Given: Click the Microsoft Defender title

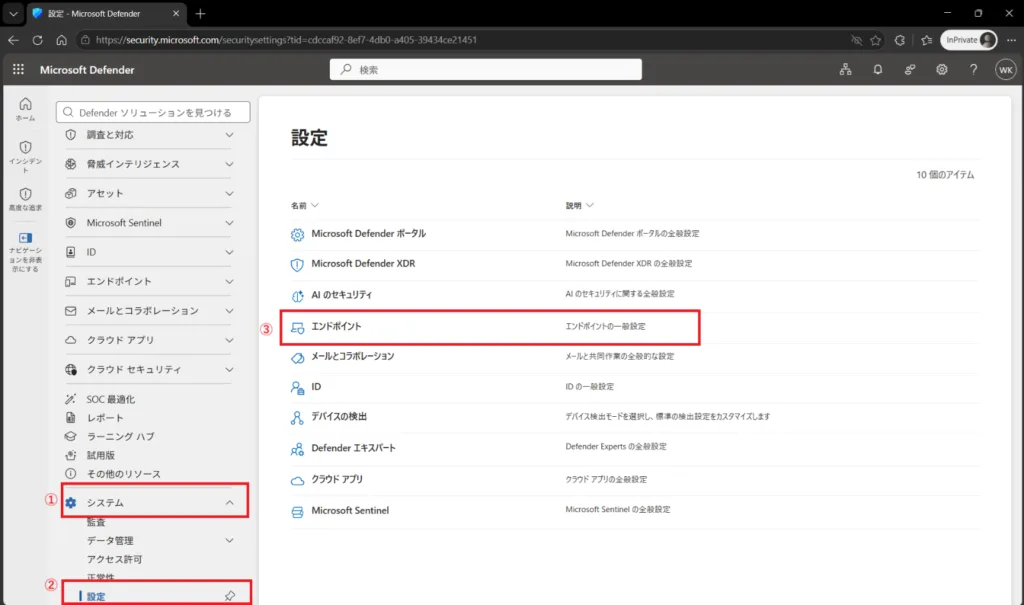Looking at the screenshot, I should click(x=87, y=70).
